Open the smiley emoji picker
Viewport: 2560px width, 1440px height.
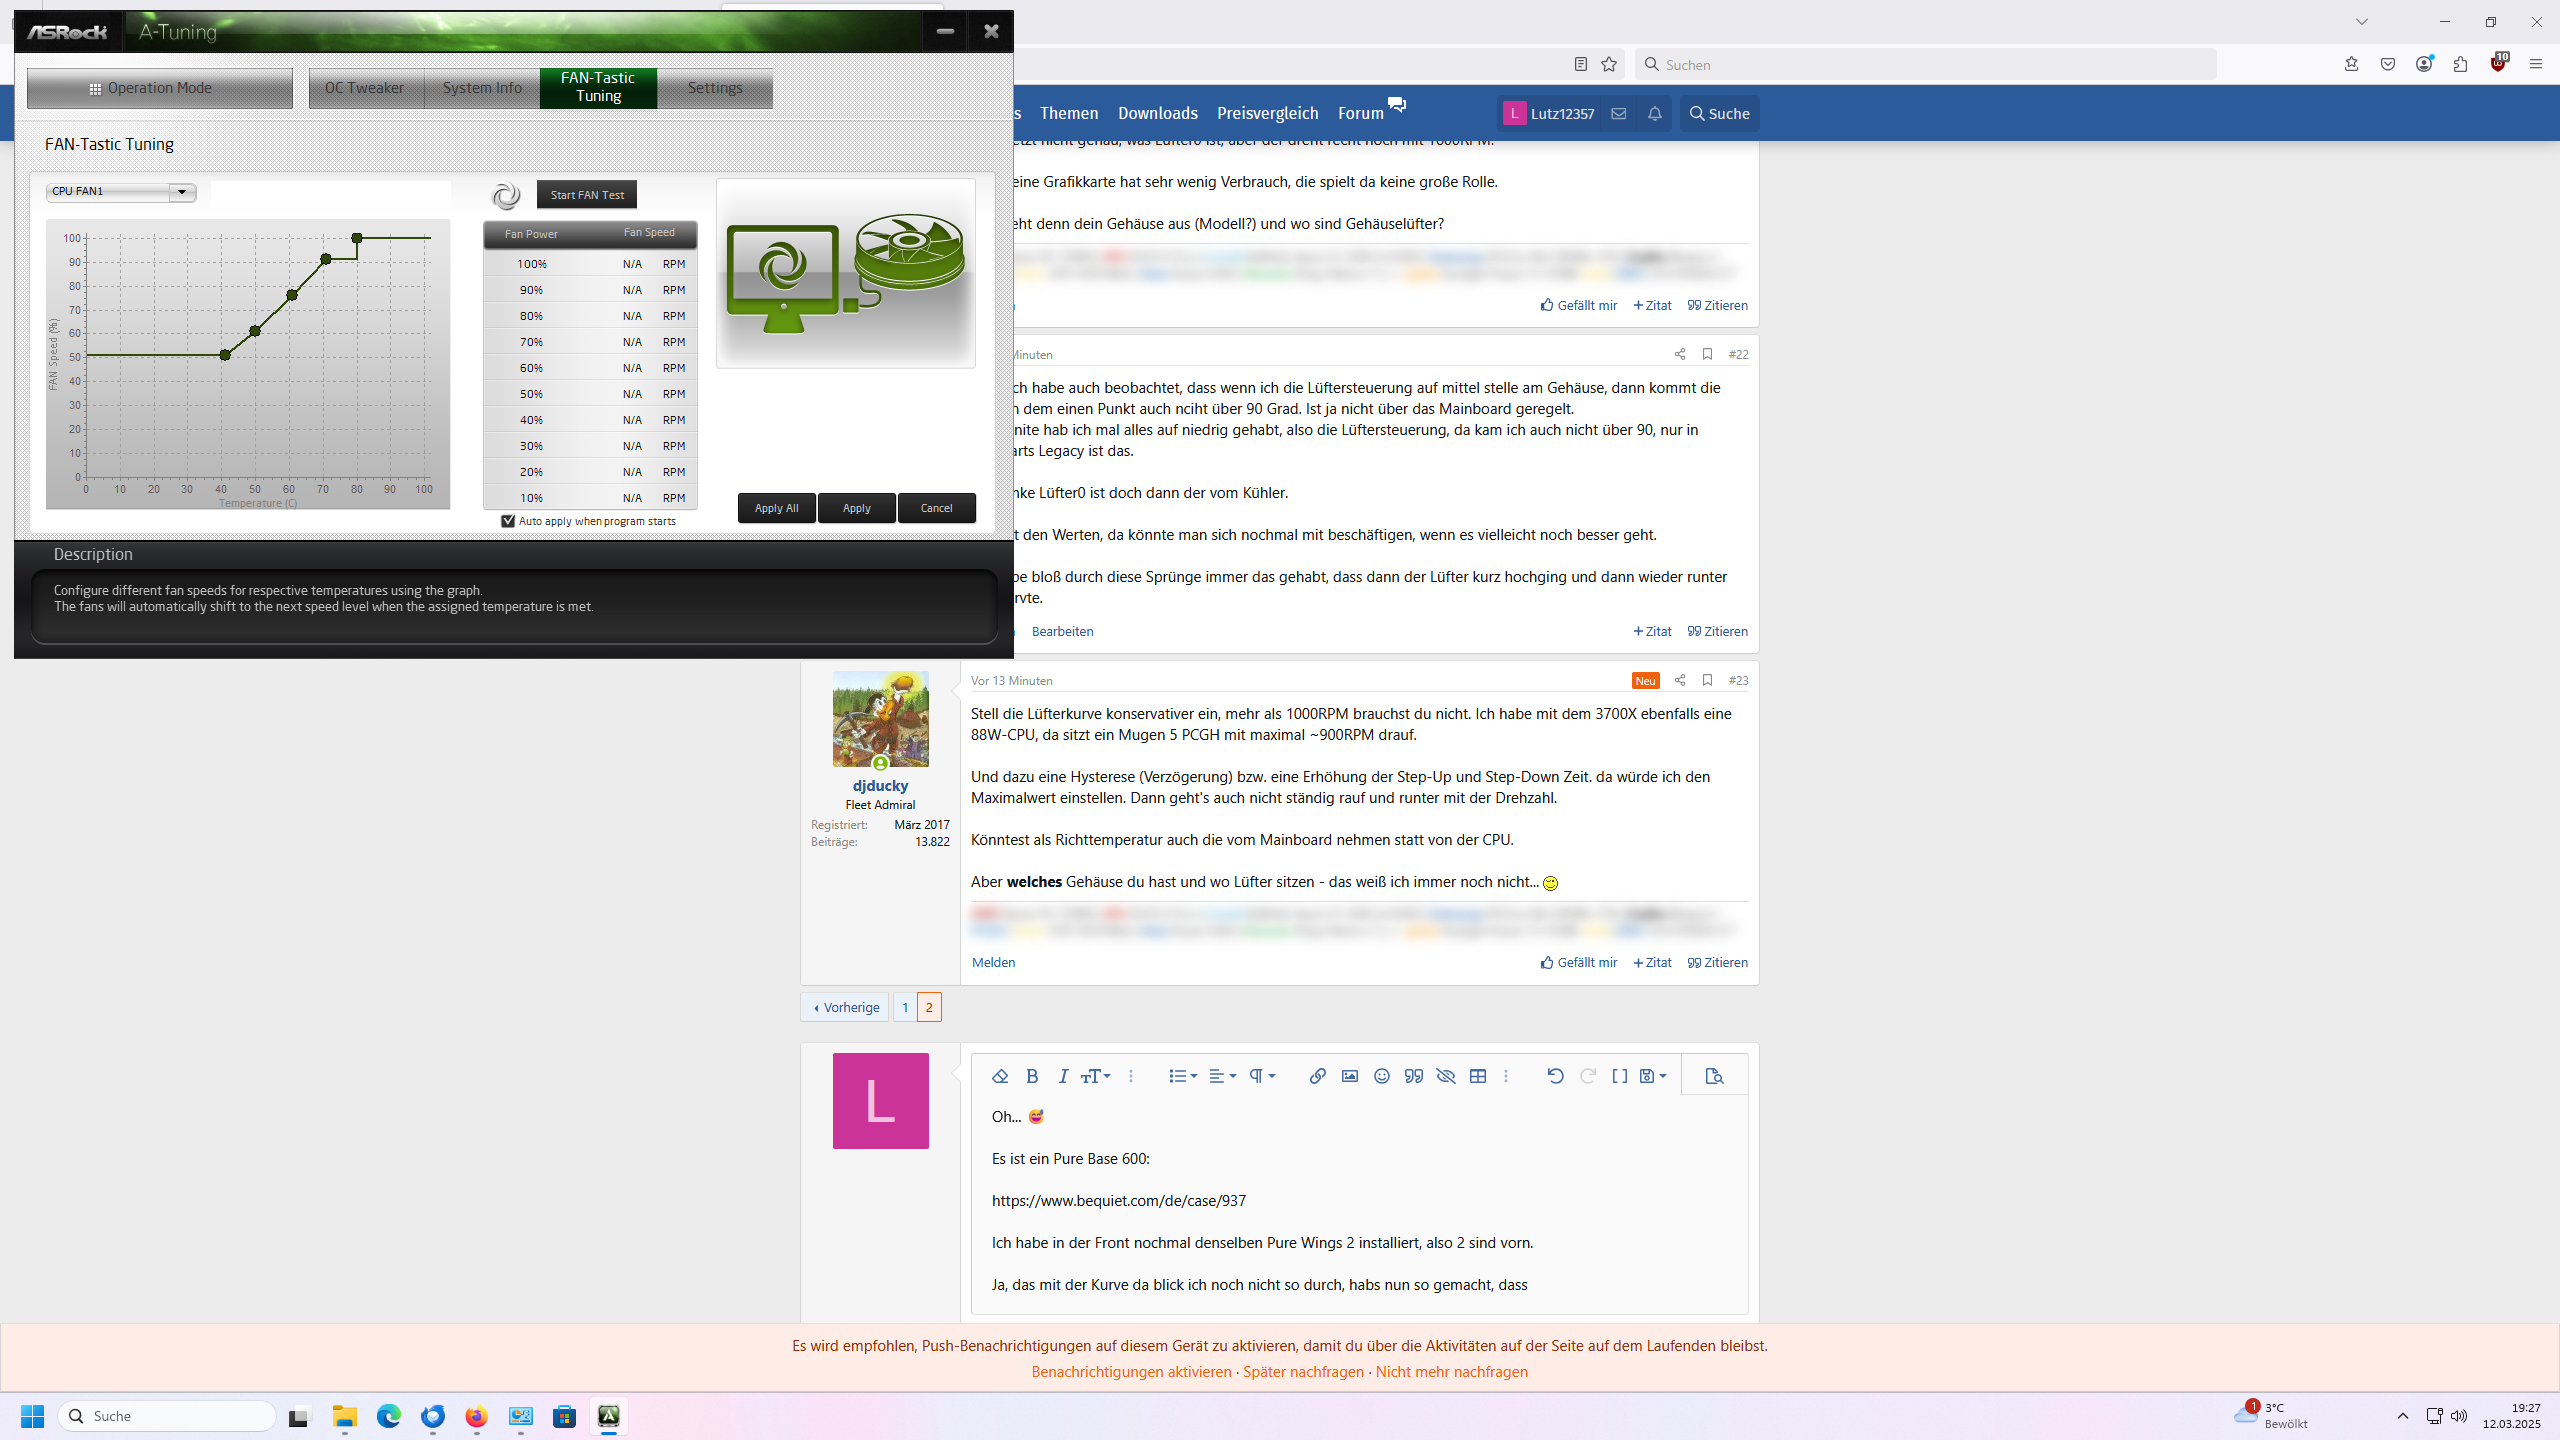tap(1381, 1076)
